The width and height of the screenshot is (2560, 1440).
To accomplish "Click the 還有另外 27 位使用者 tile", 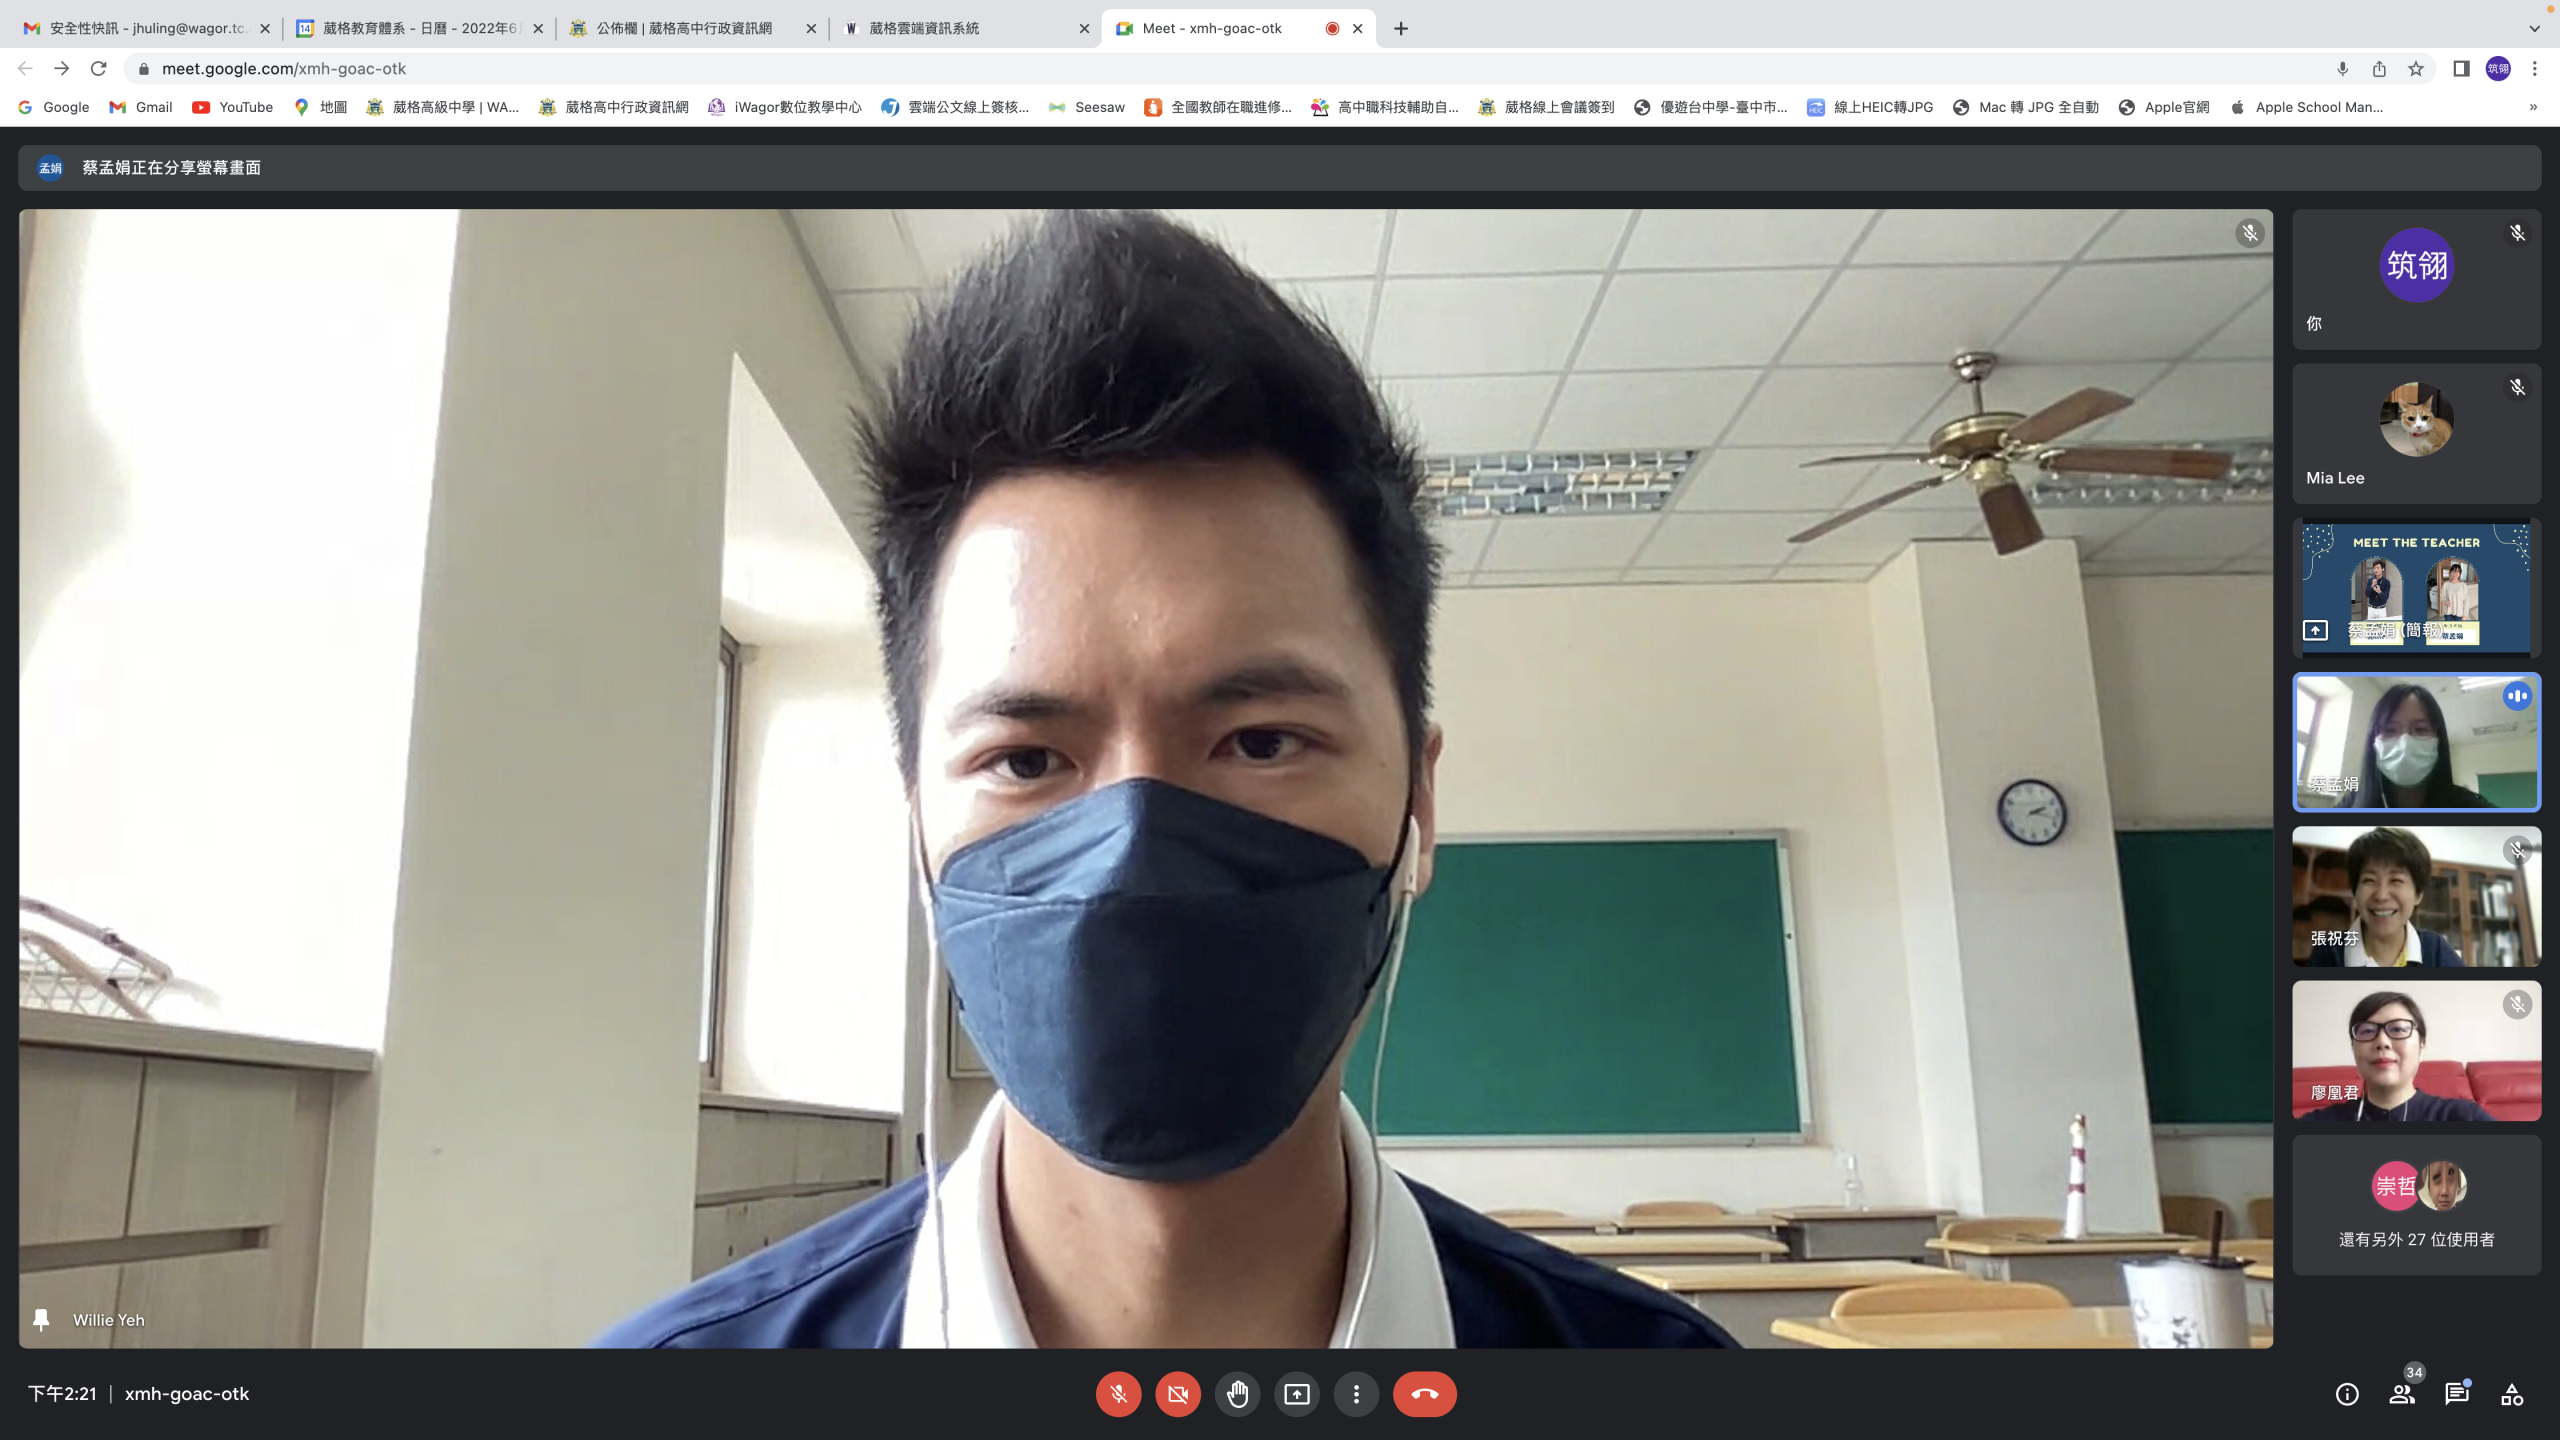I will pos(2416,1205).
